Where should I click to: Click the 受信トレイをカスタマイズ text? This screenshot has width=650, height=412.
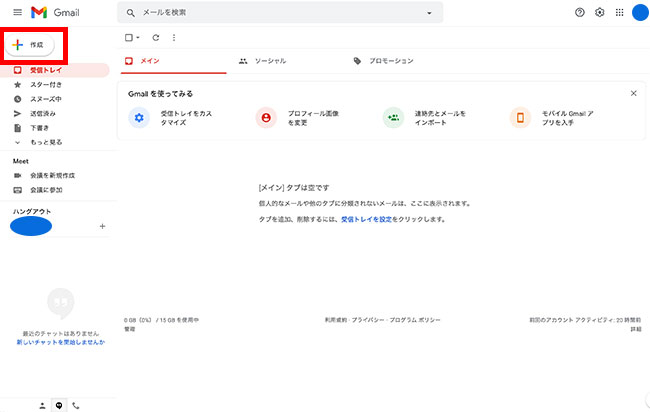tap(187, 118)
